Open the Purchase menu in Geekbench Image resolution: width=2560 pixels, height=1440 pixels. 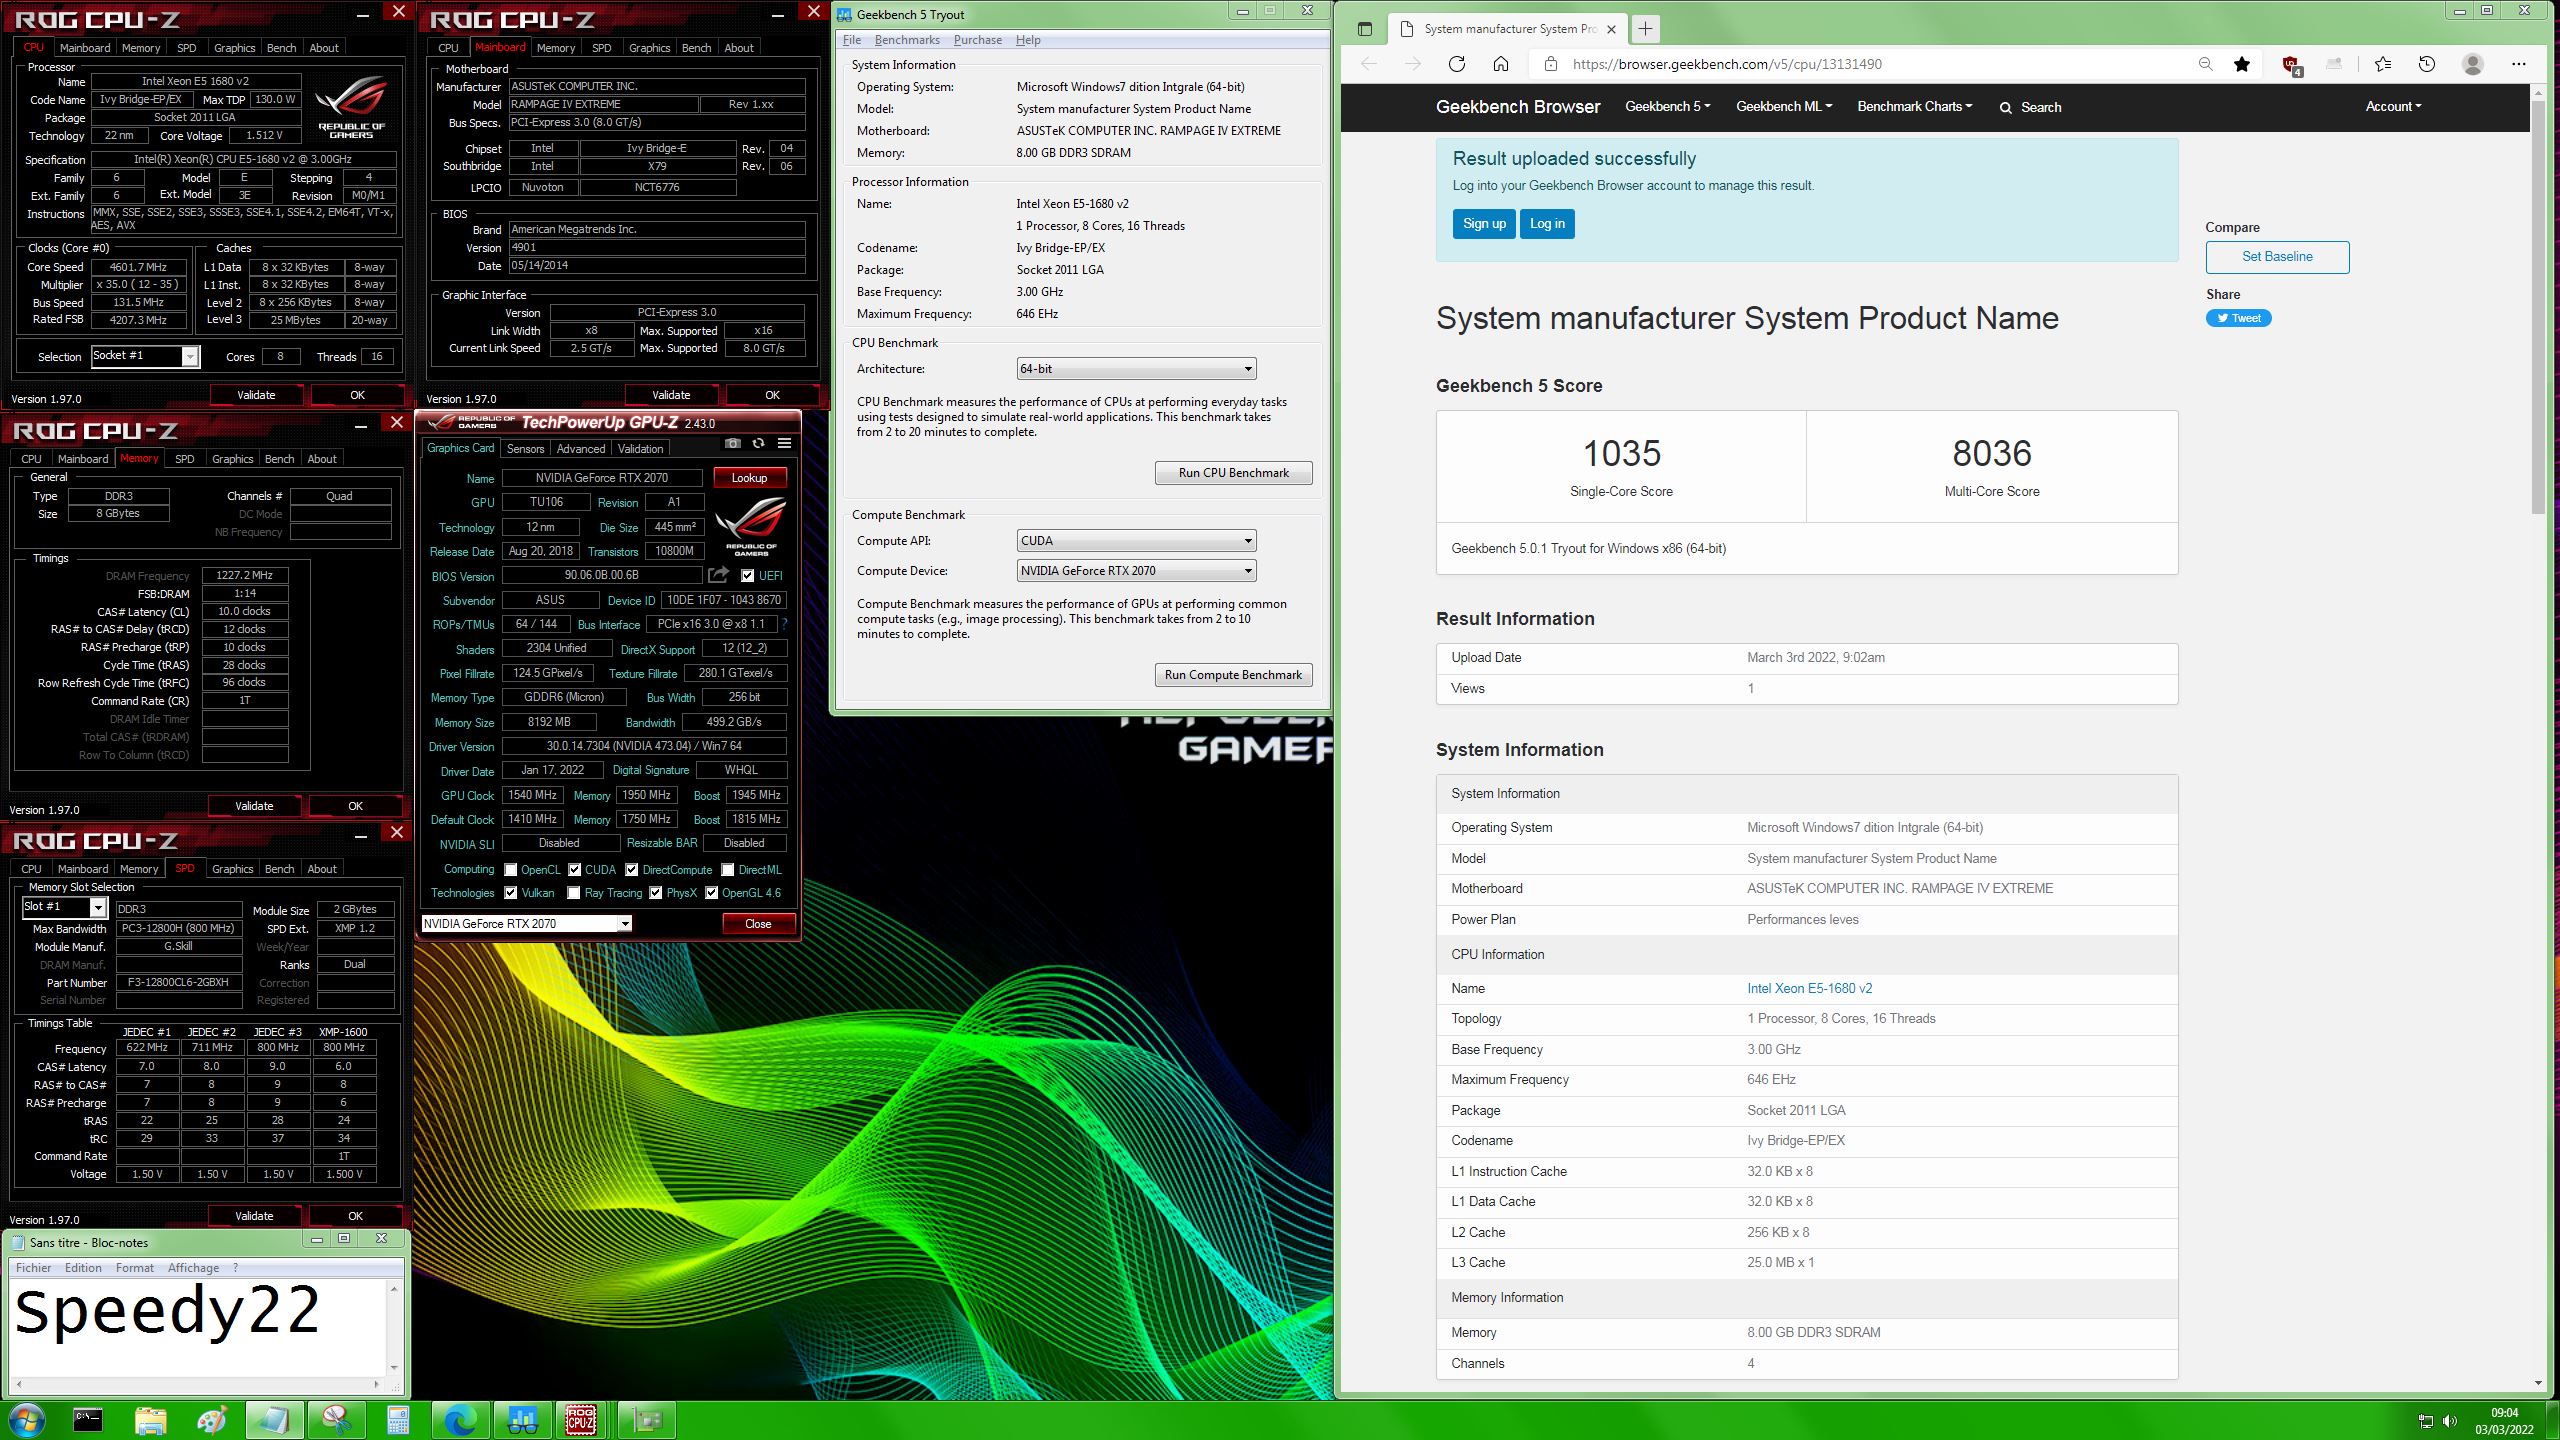coord(977,40)
